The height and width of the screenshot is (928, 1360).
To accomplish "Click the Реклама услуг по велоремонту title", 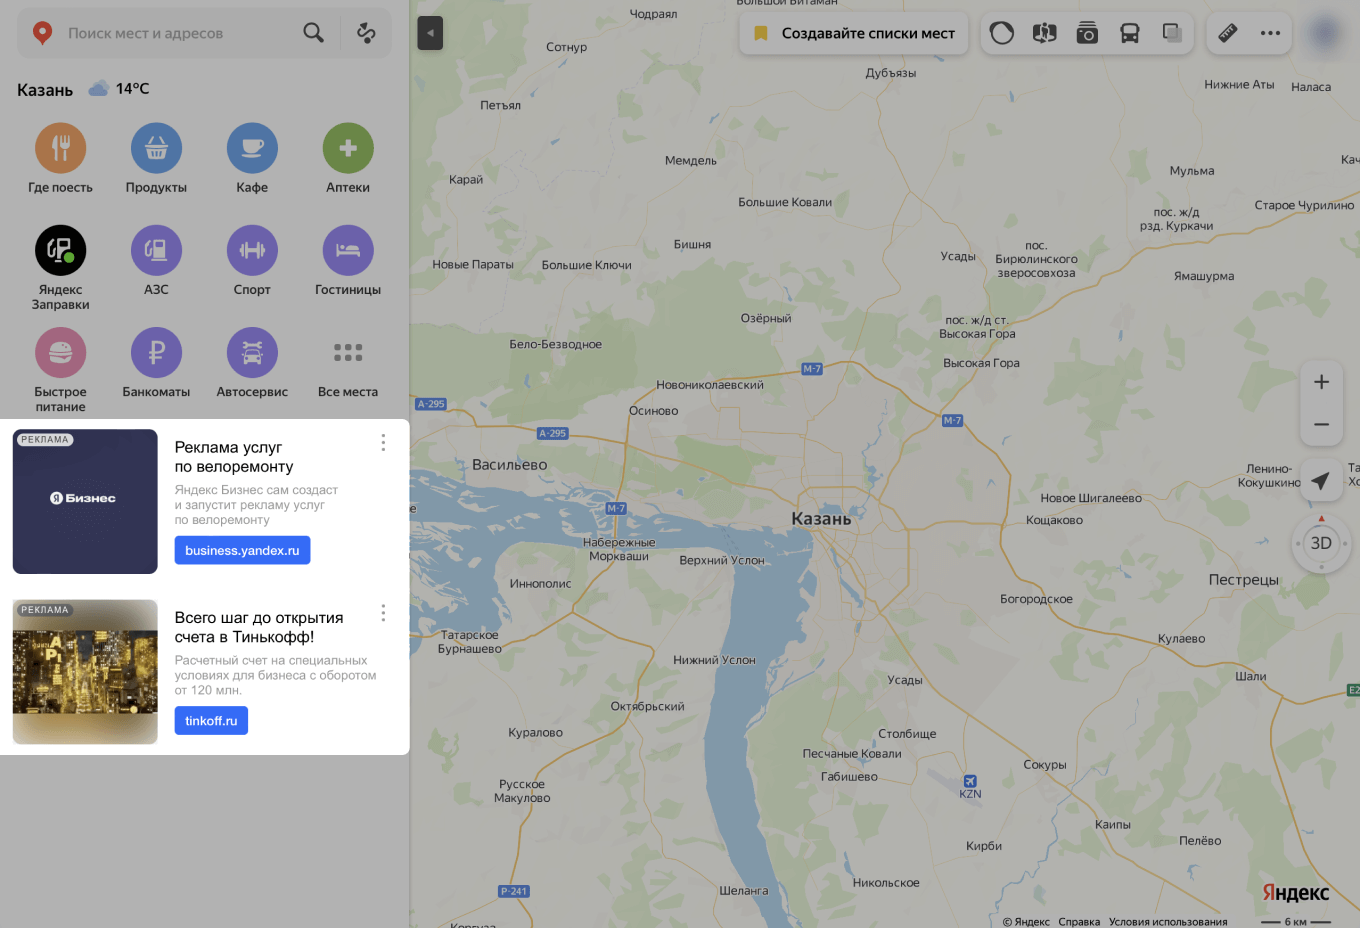I will pyautogui.click(x=234, y=457).
